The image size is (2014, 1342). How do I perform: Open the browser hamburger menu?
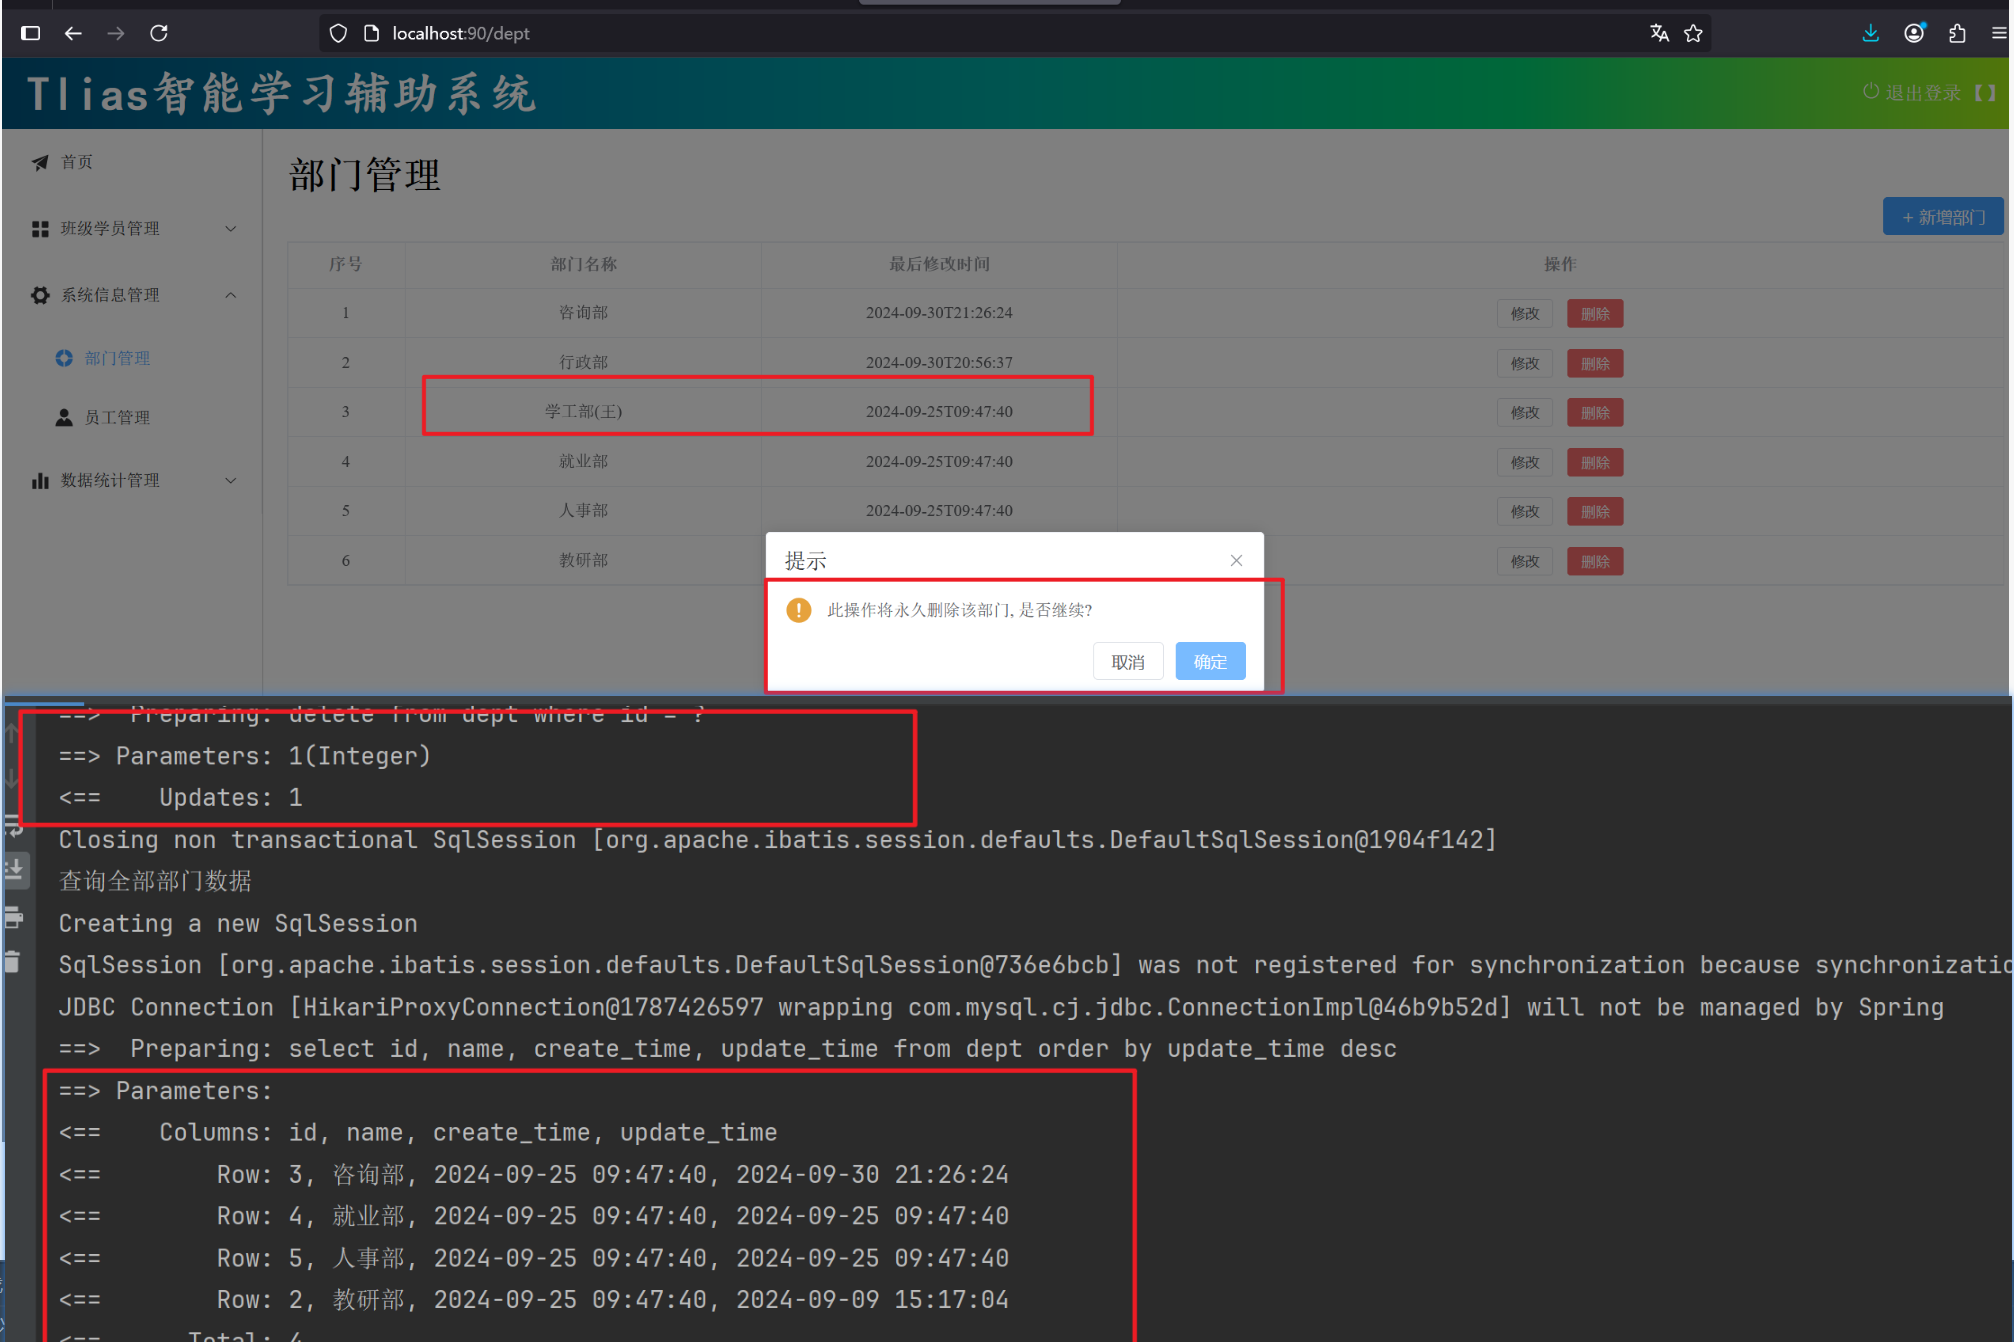(1999, 33)
